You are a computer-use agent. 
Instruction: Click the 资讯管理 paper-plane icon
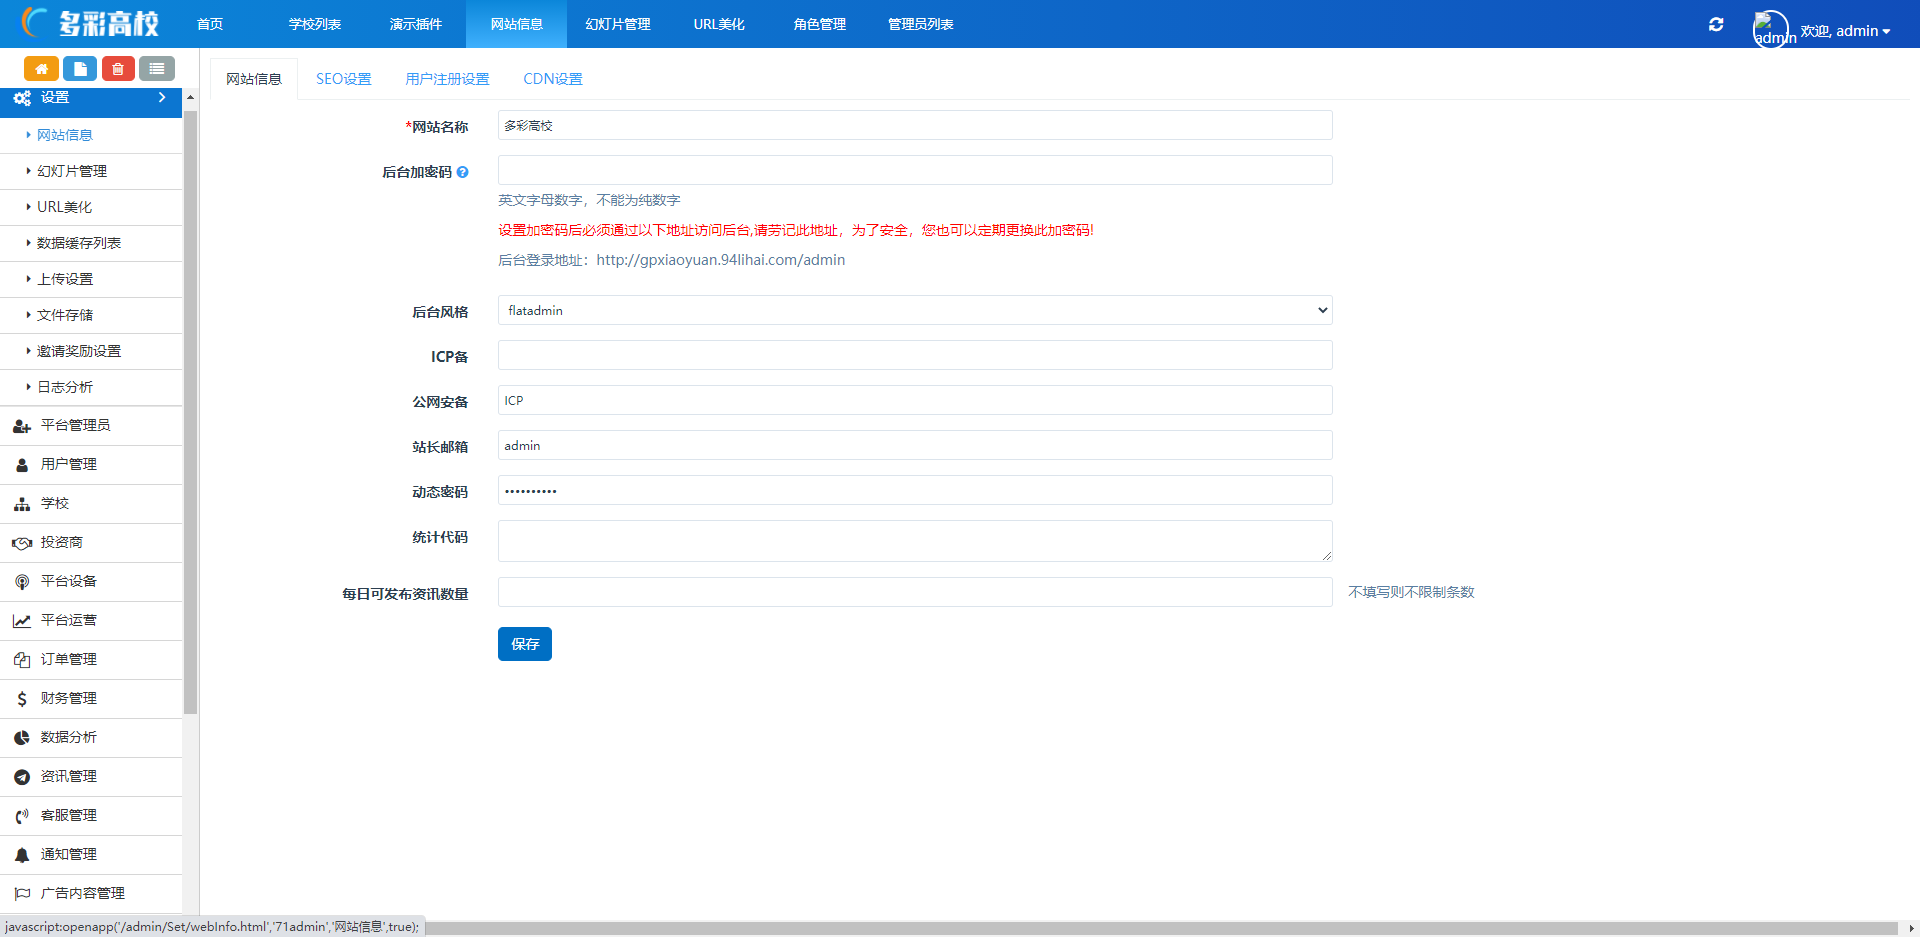click(x=22, y=777)
